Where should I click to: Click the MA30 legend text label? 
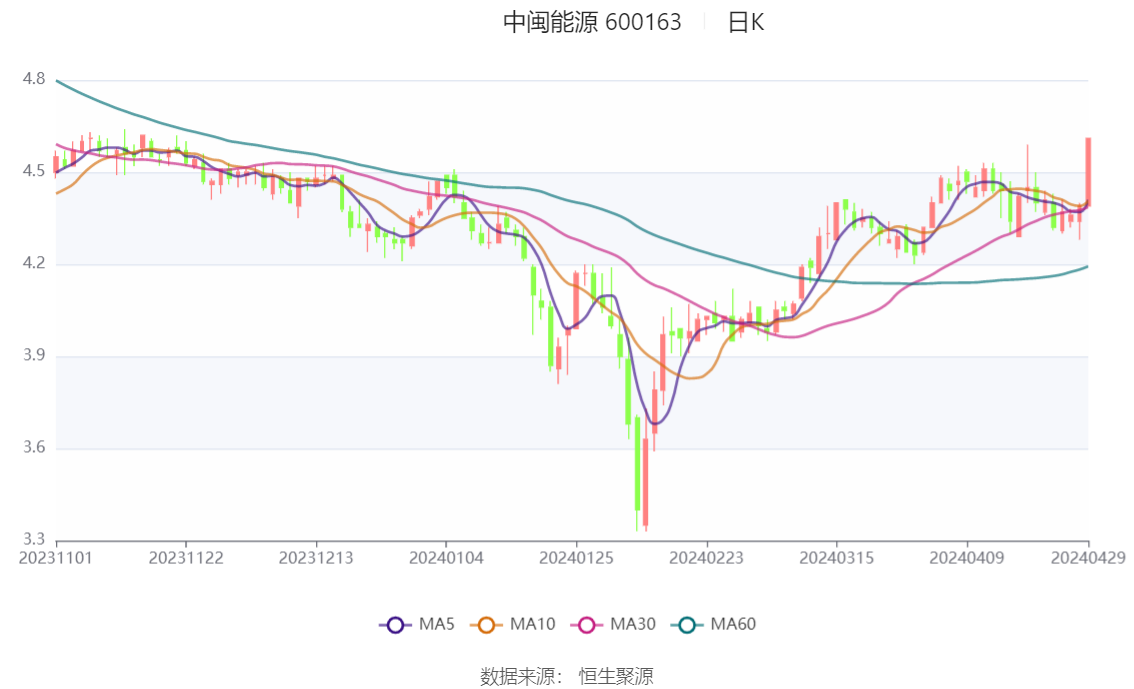(633, 625)
